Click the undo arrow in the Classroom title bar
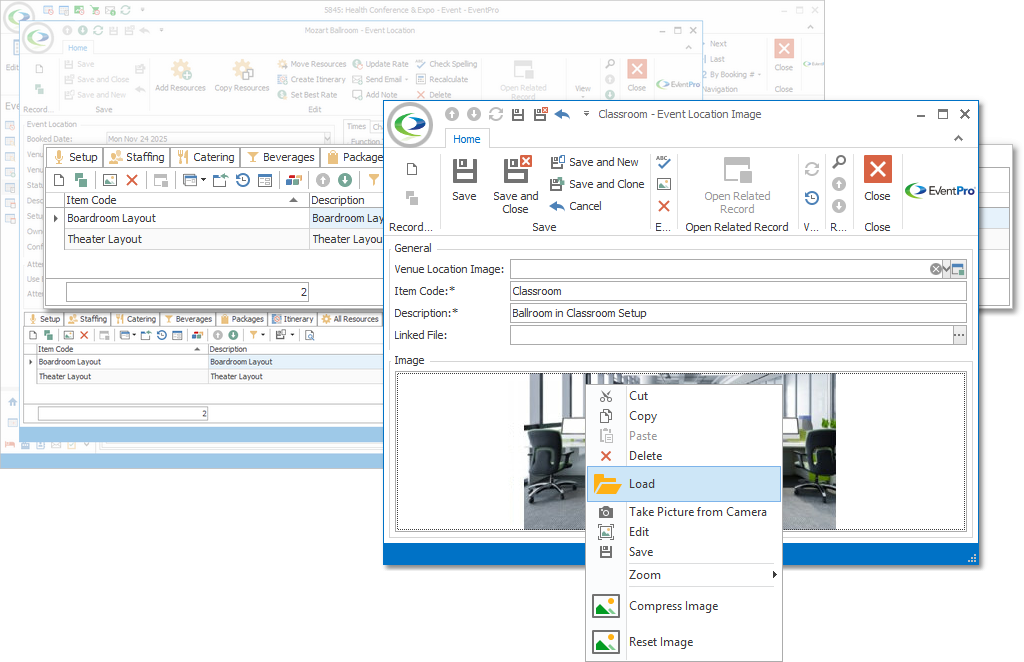The image size is (1024, 662). (x=562, y=114)
